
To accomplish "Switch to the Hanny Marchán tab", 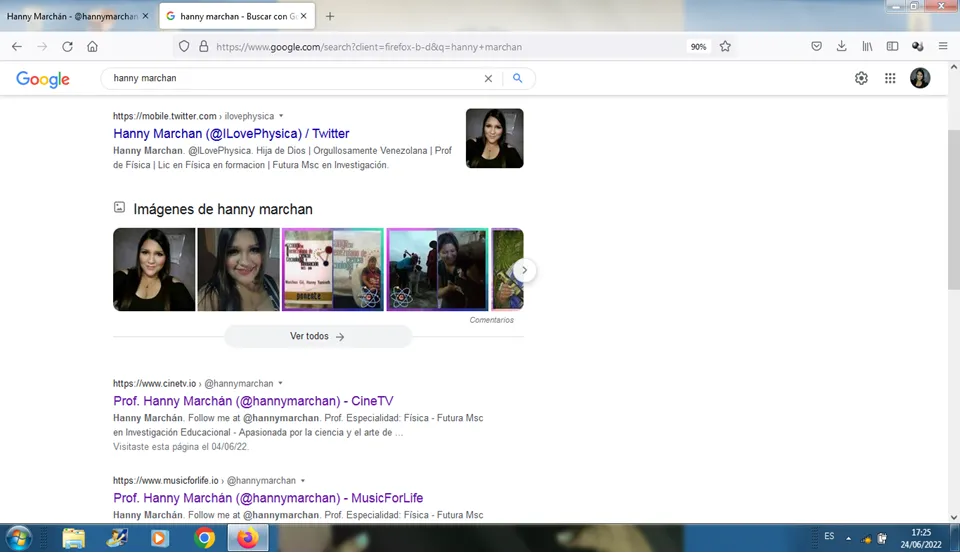I will [72, 17].
